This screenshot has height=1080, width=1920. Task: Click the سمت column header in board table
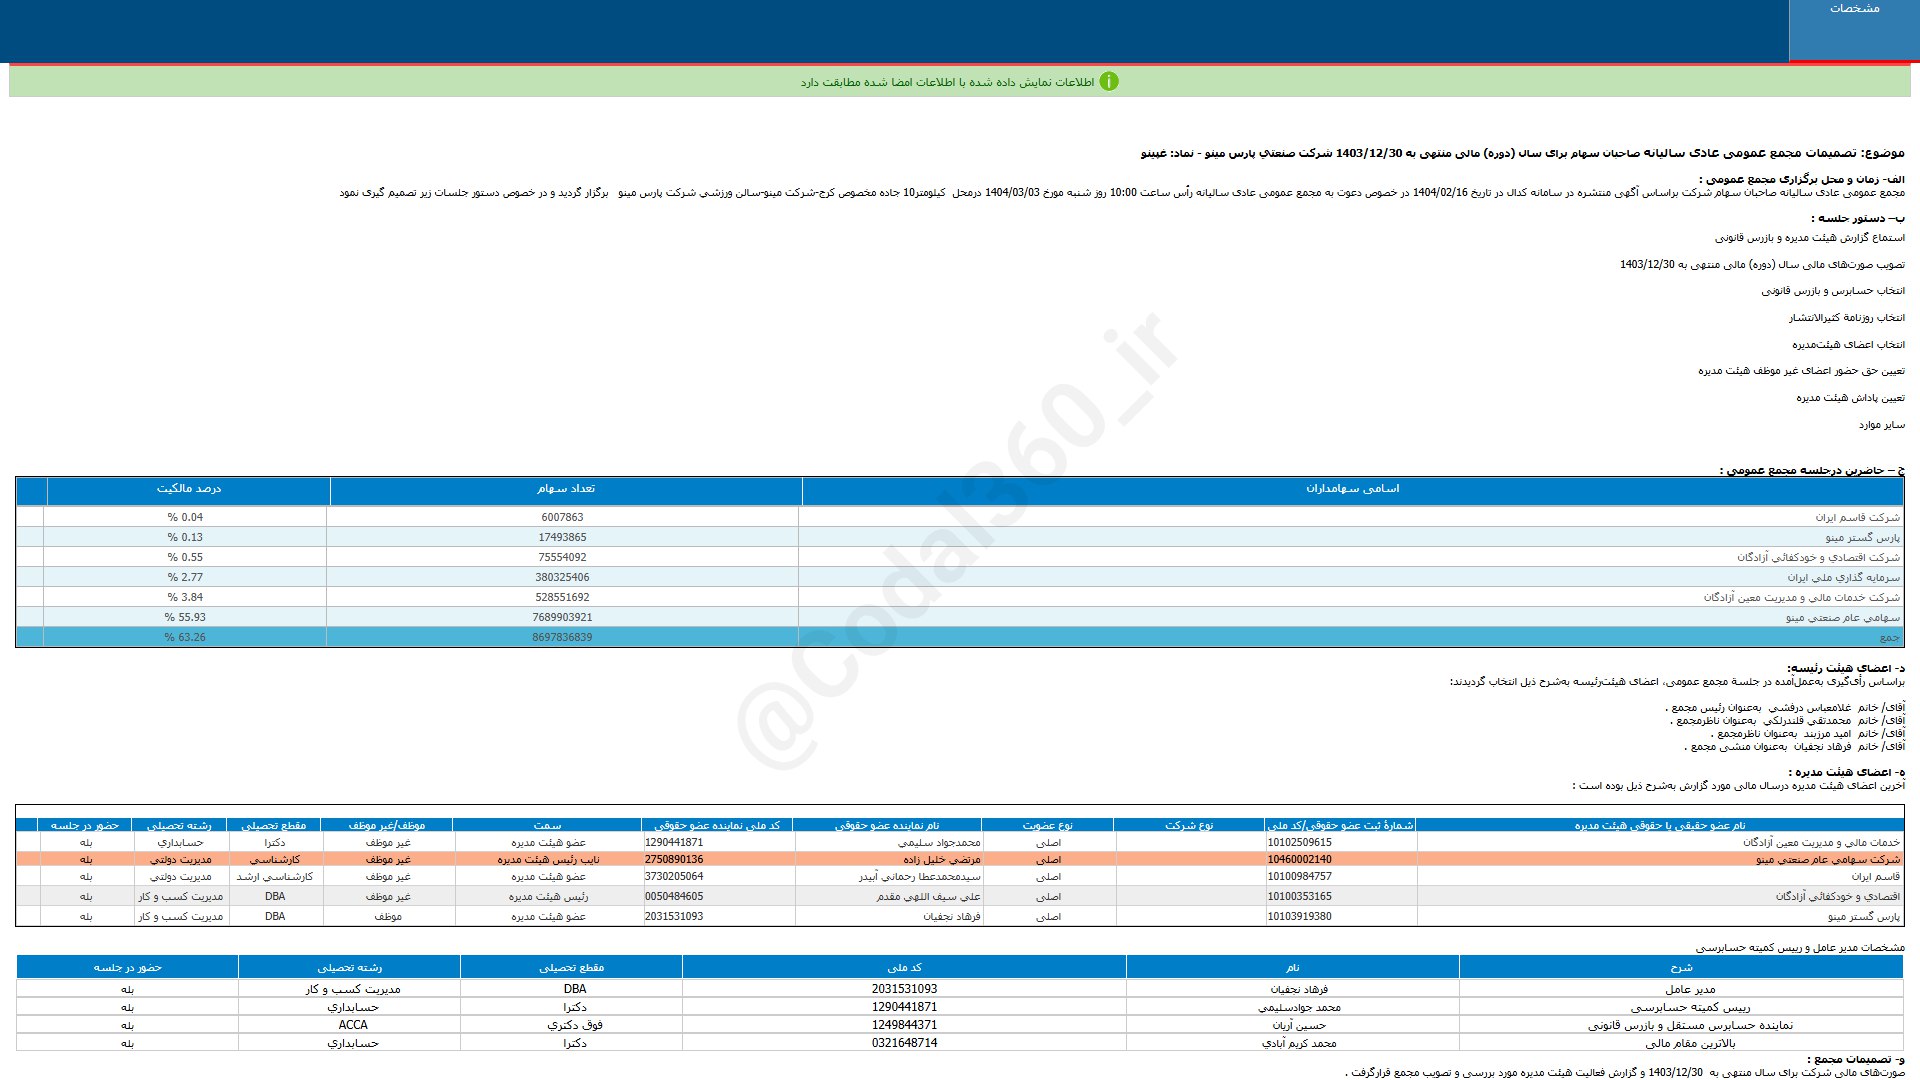(547, 826)
